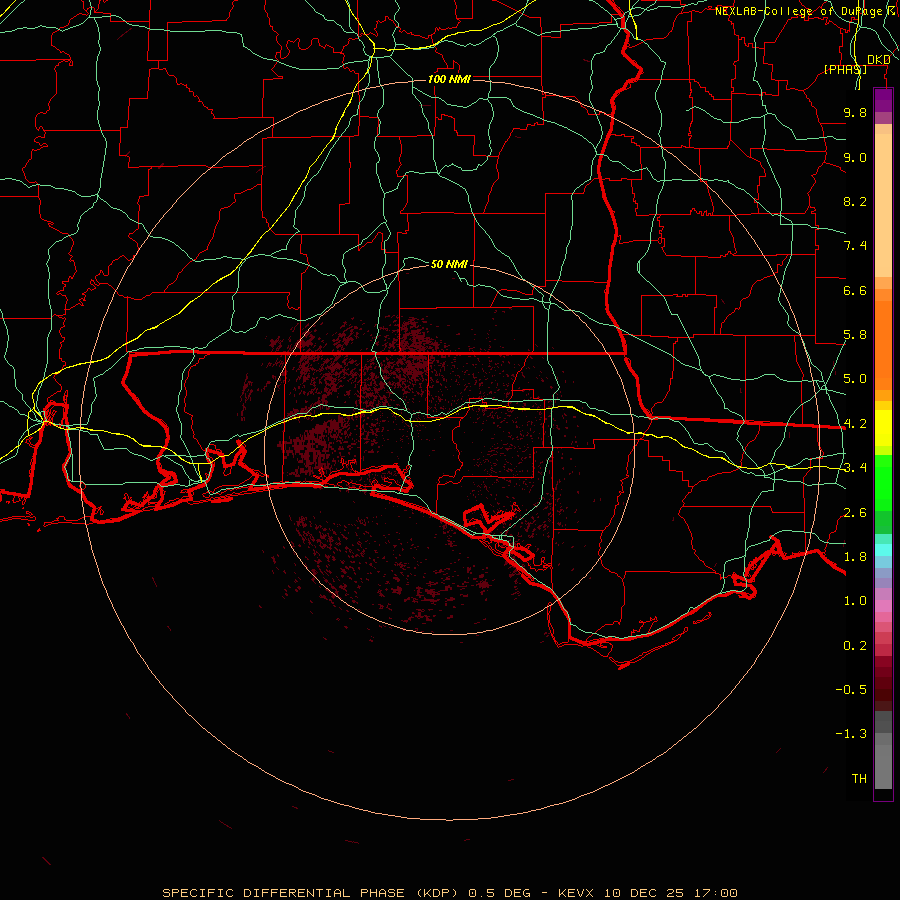Select the 0.2 legend value

[x=855, y=646]
